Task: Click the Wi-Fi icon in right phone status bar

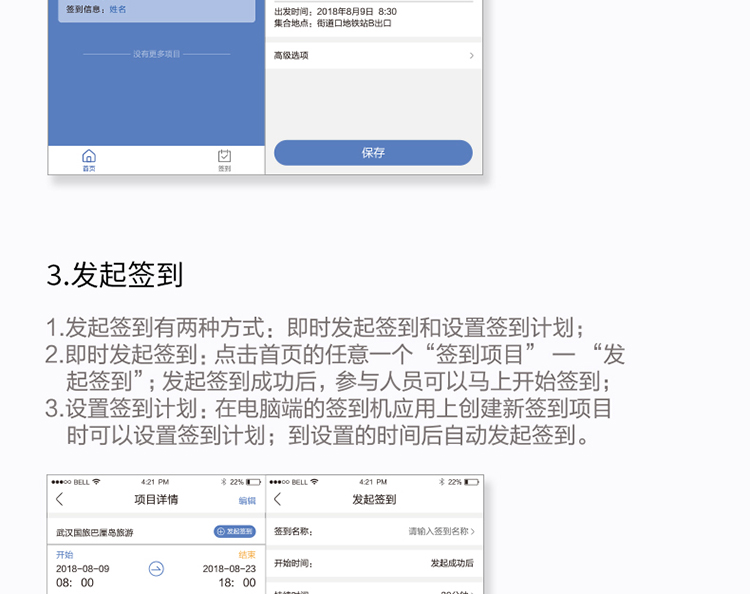Action: pyautogui.click(x=314, y=482)
